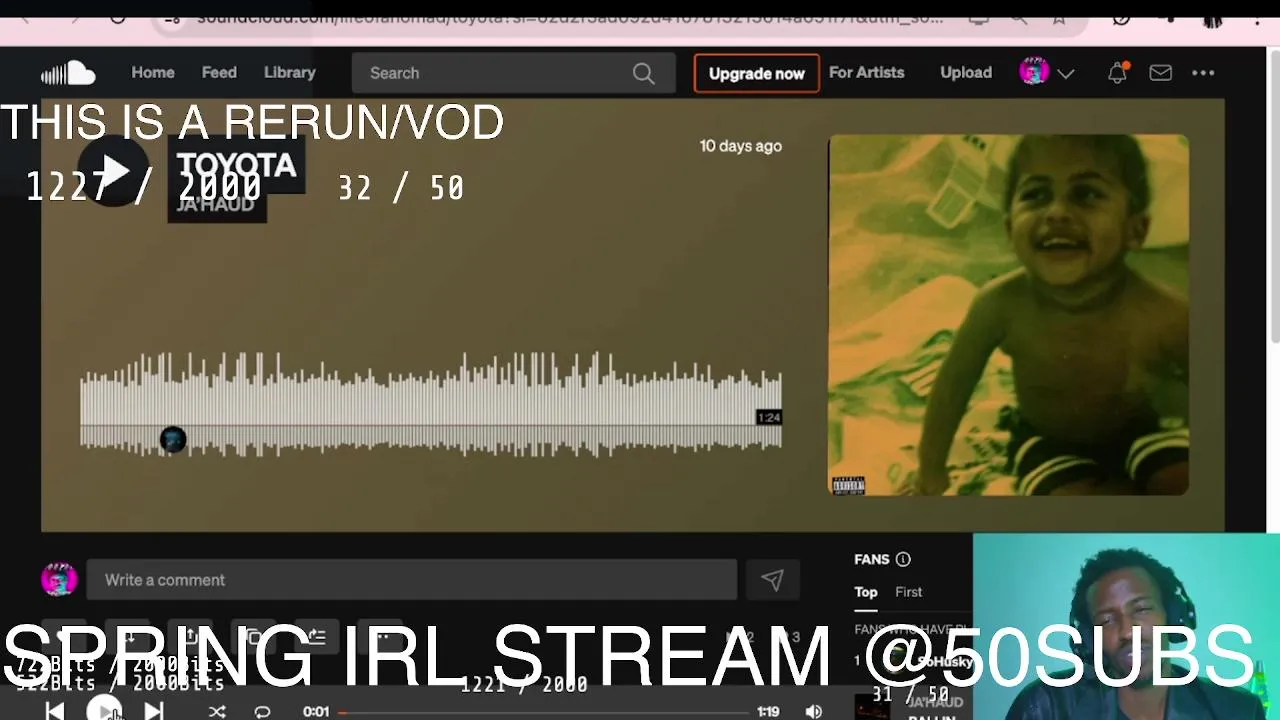Click the SoundCloud cloud logo

coord(67,73)
